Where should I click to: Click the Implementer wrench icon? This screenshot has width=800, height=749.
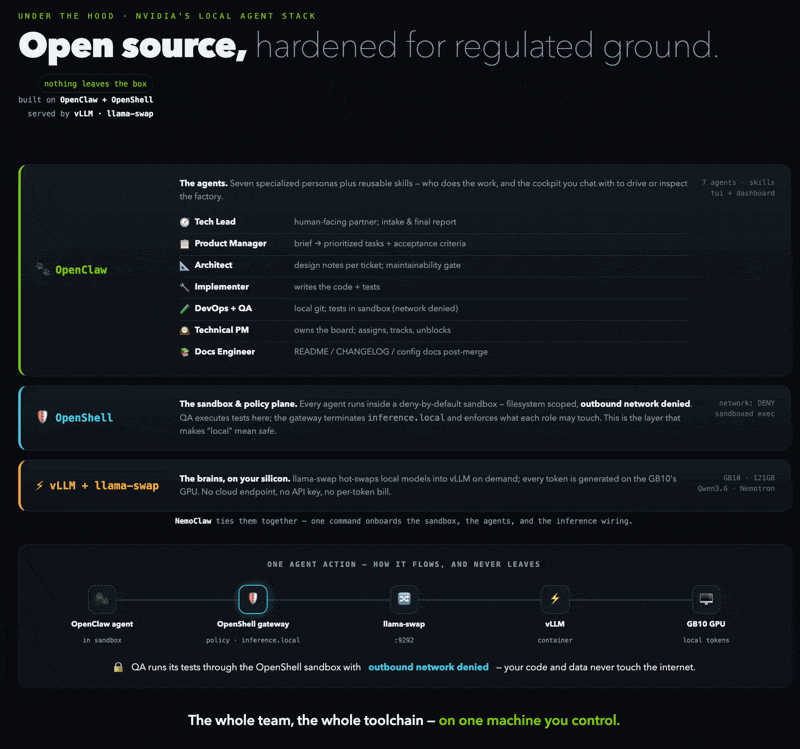pos(185,287)
